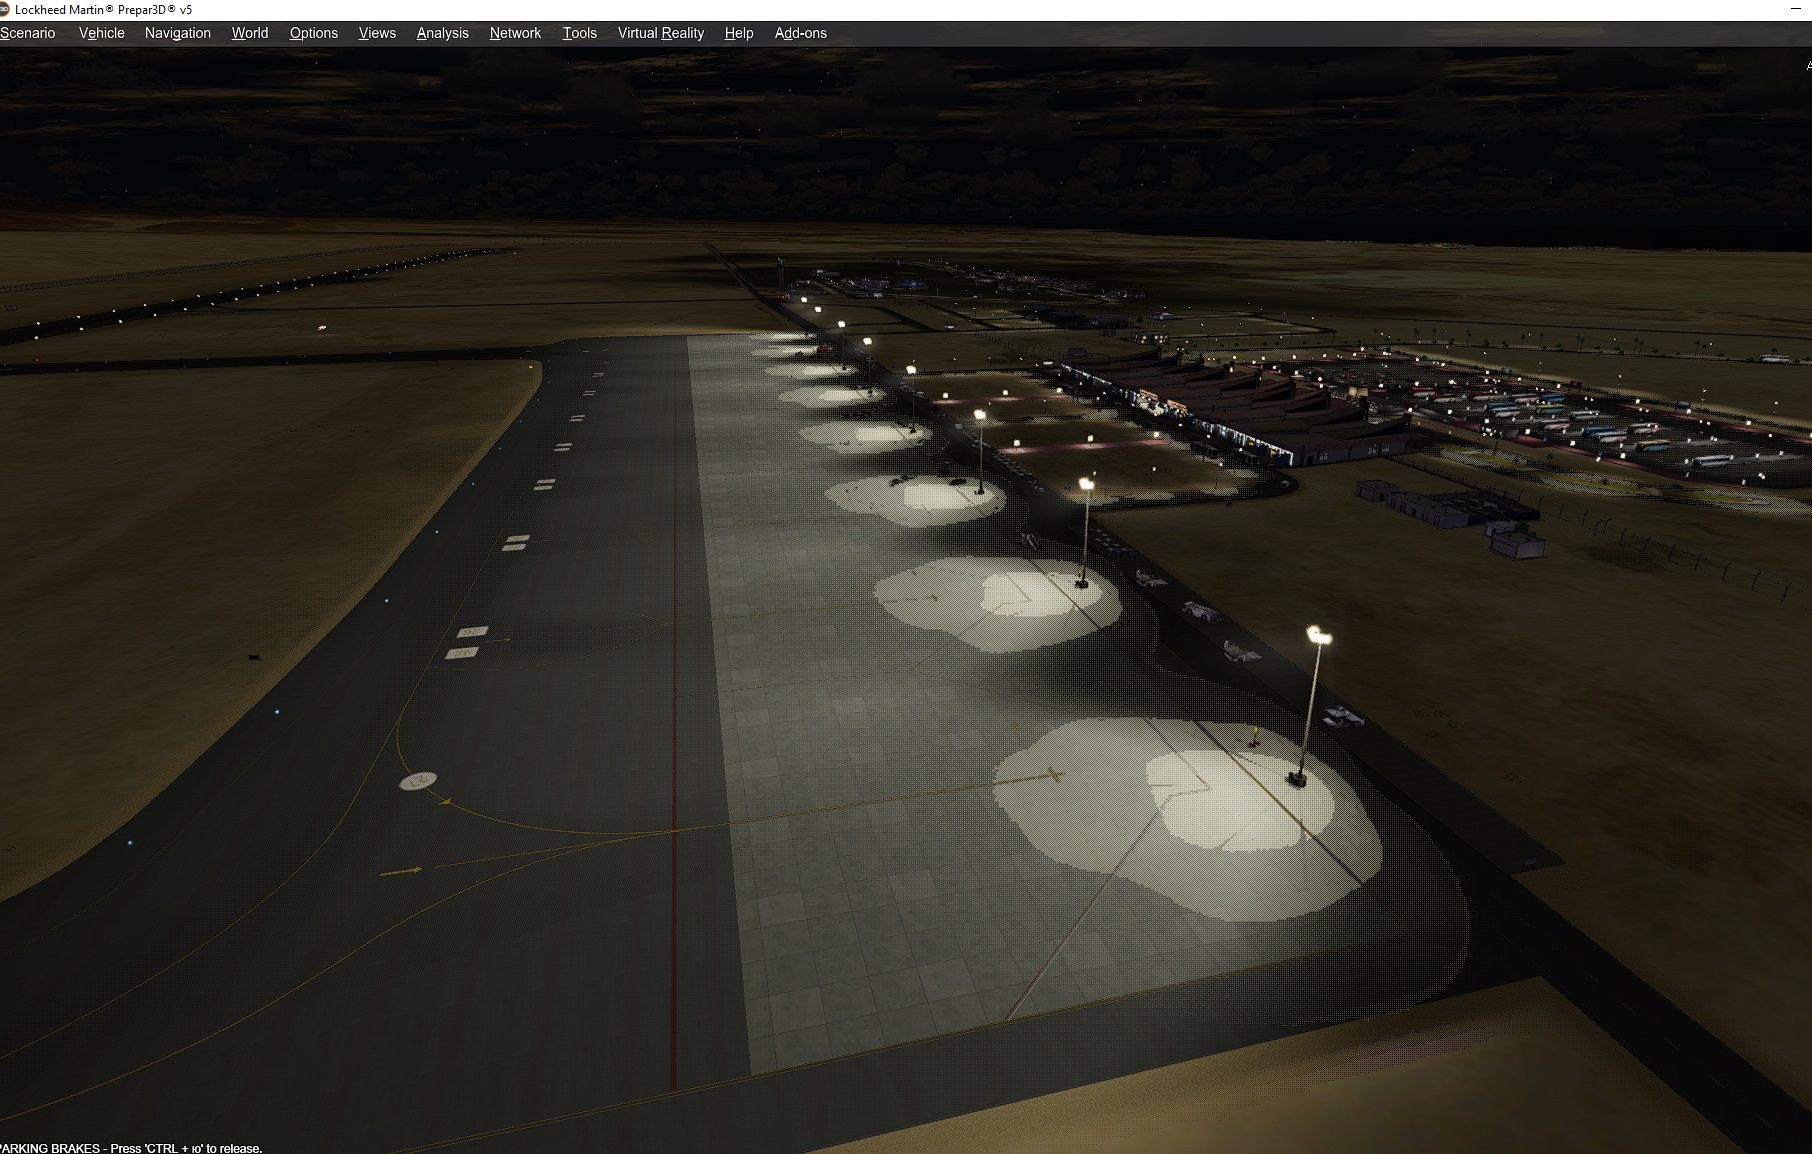Open the Views menu
The image size is (1812, 1154).
coord(377,33)
